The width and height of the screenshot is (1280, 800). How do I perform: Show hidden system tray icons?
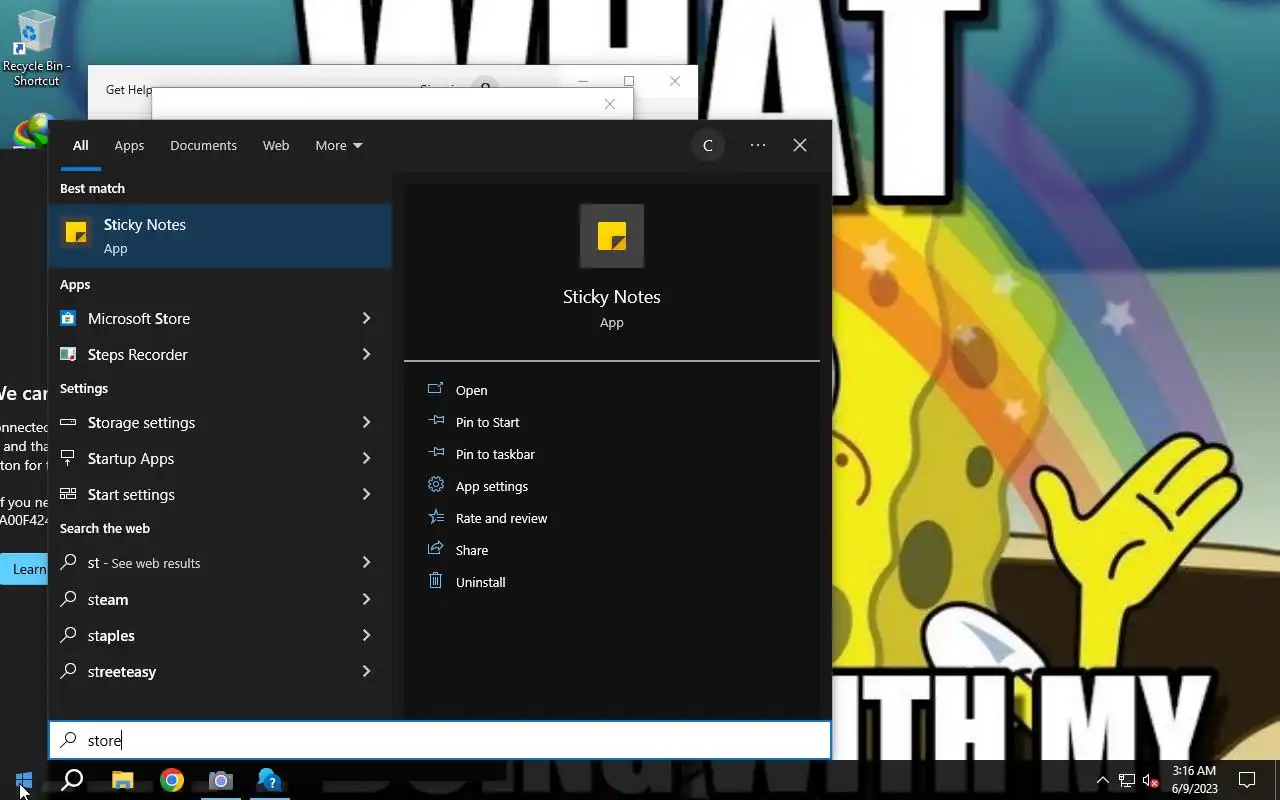pyautogui.click(x=1102, y=780)
